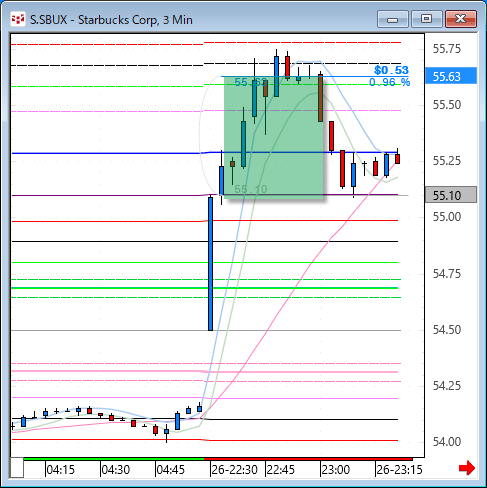The width and height of the screenshot is (487, 488).
Task: Click the 55.25 price axis label
Action: click(x=447, y=161)
